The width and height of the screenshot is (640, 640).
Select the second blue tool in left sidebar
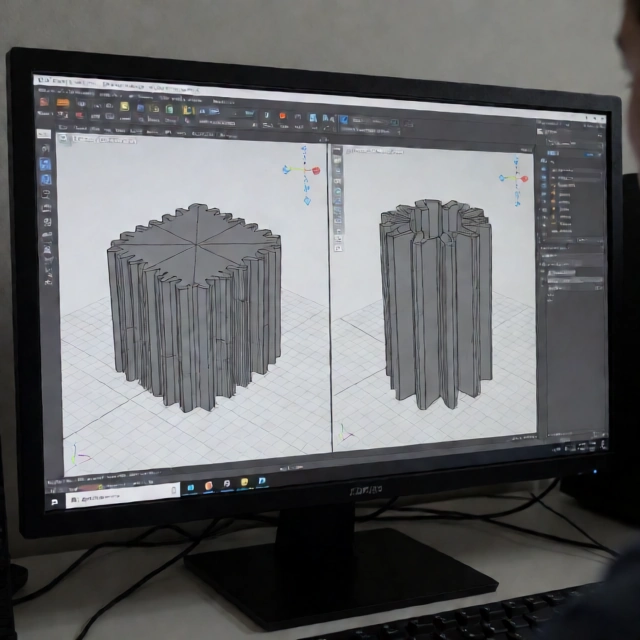[46, 180]
